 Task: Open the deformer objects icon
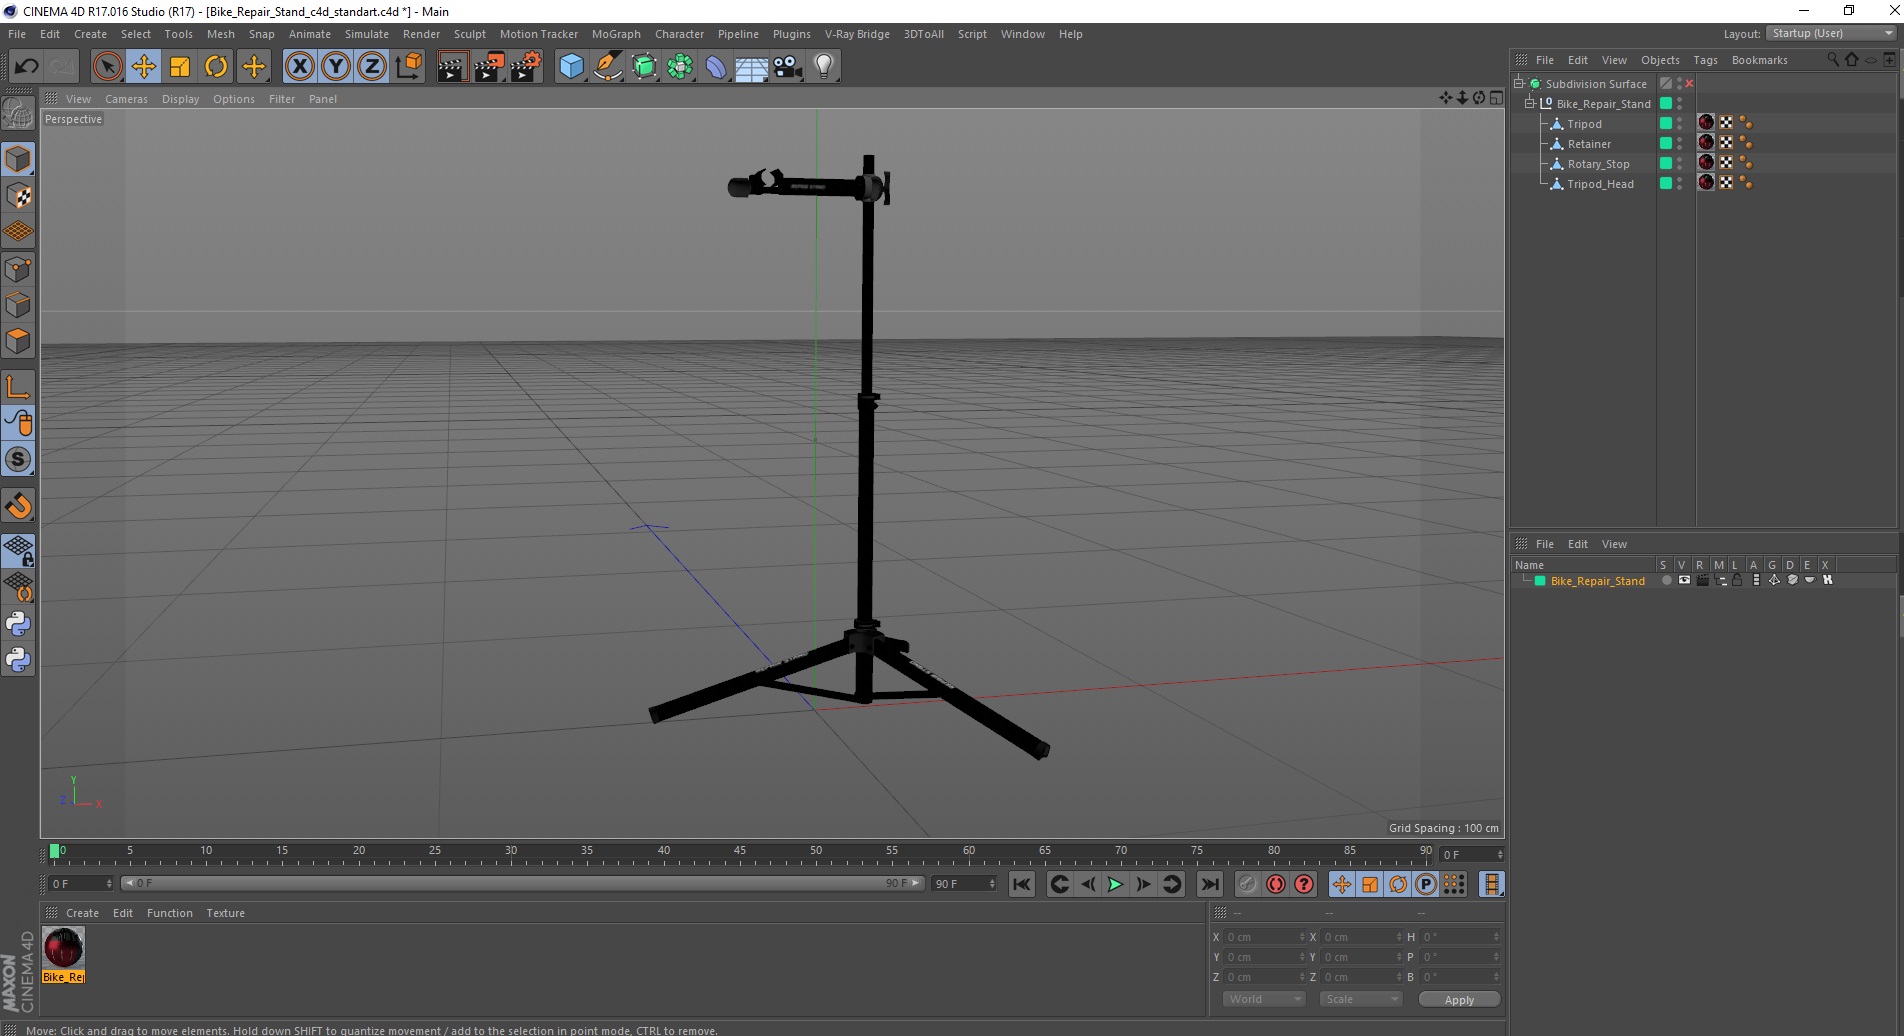pyautogui.click(x=716, y=67)
